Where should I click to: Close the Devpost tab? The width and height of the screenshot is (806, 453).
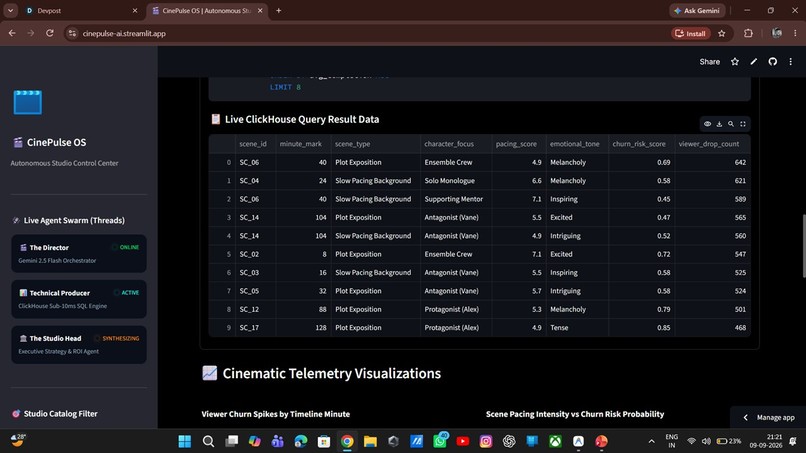[135, 11]
